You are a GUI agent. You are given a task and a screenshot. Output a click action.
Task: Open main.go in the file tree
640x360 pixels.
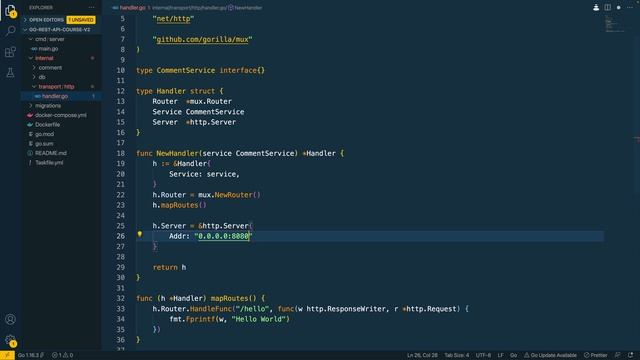pyautogui.click(x=48, y=49)
